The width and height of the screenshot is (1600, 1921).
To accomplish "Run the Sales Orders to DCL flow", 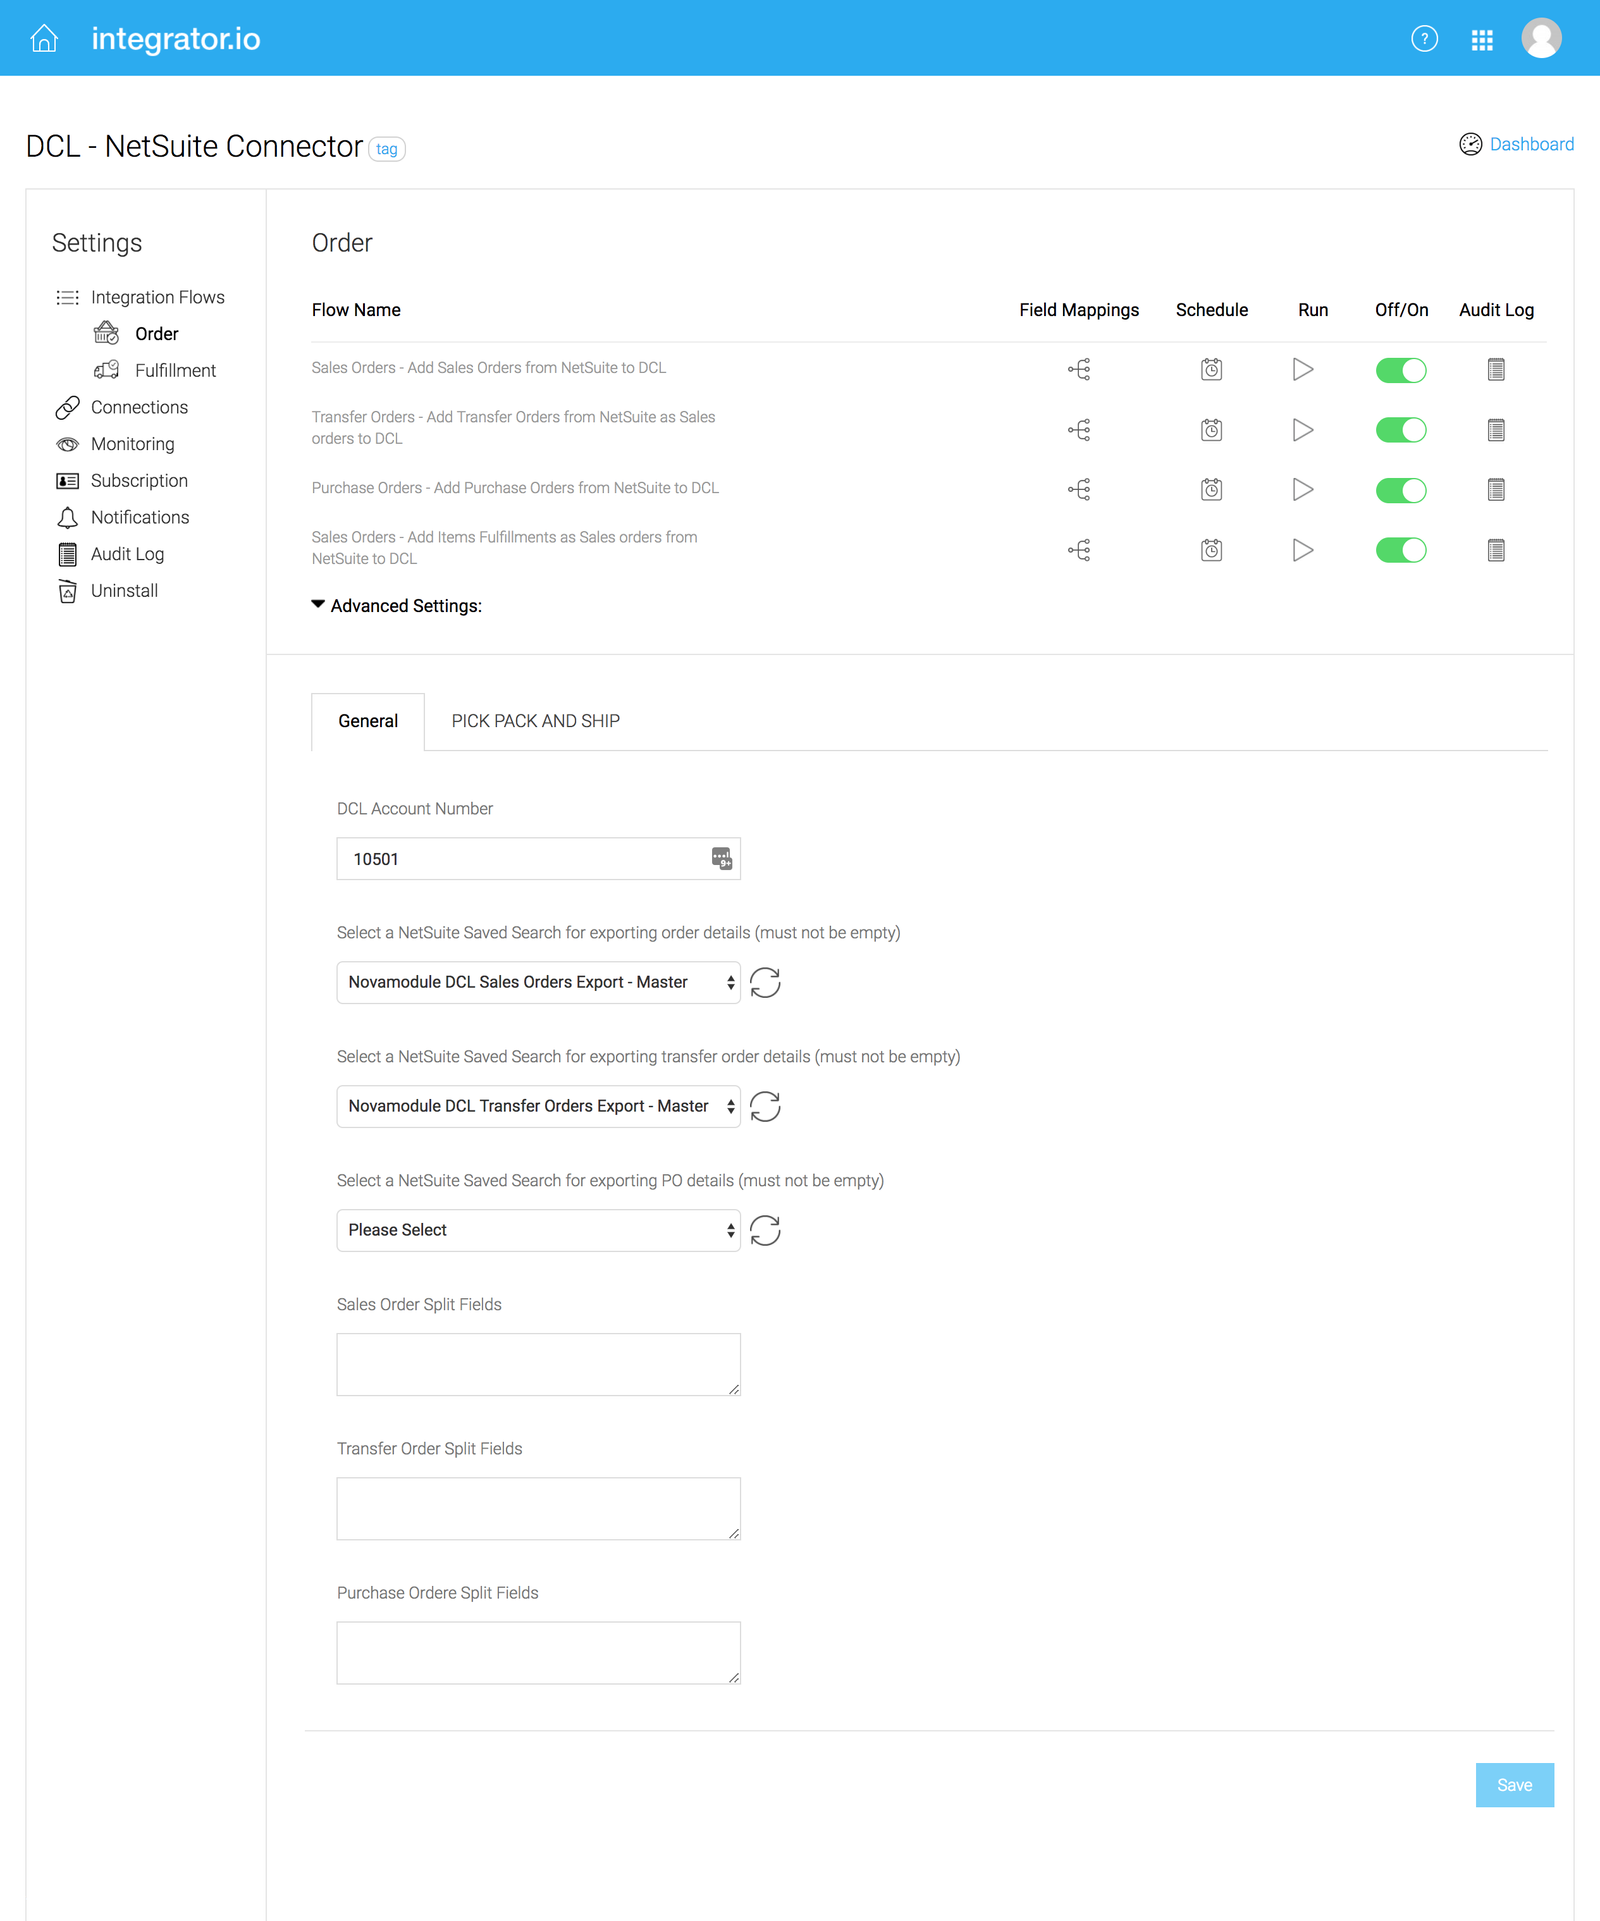I will point(1302,369).
